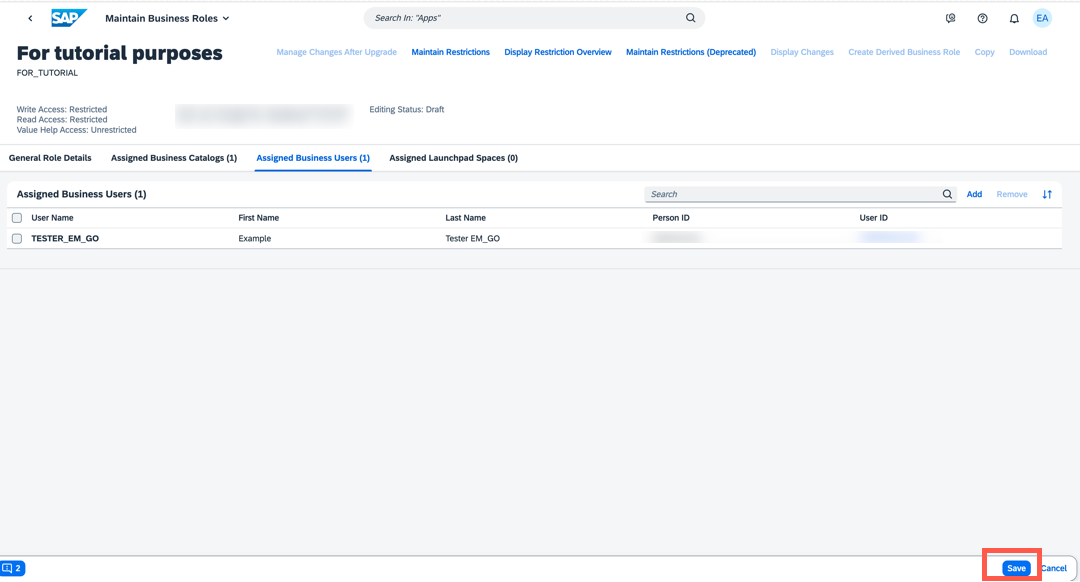1080x582 pixels.
Task: Click Add to assign a business user
Action: (x=974, y=194)
